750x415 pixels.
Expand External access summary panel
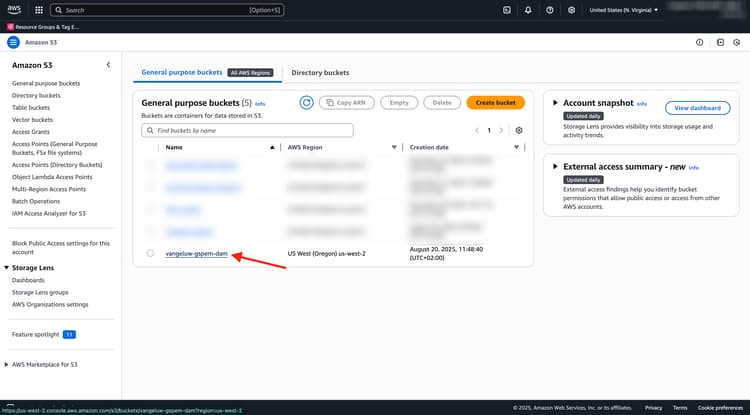click(555, 166)
